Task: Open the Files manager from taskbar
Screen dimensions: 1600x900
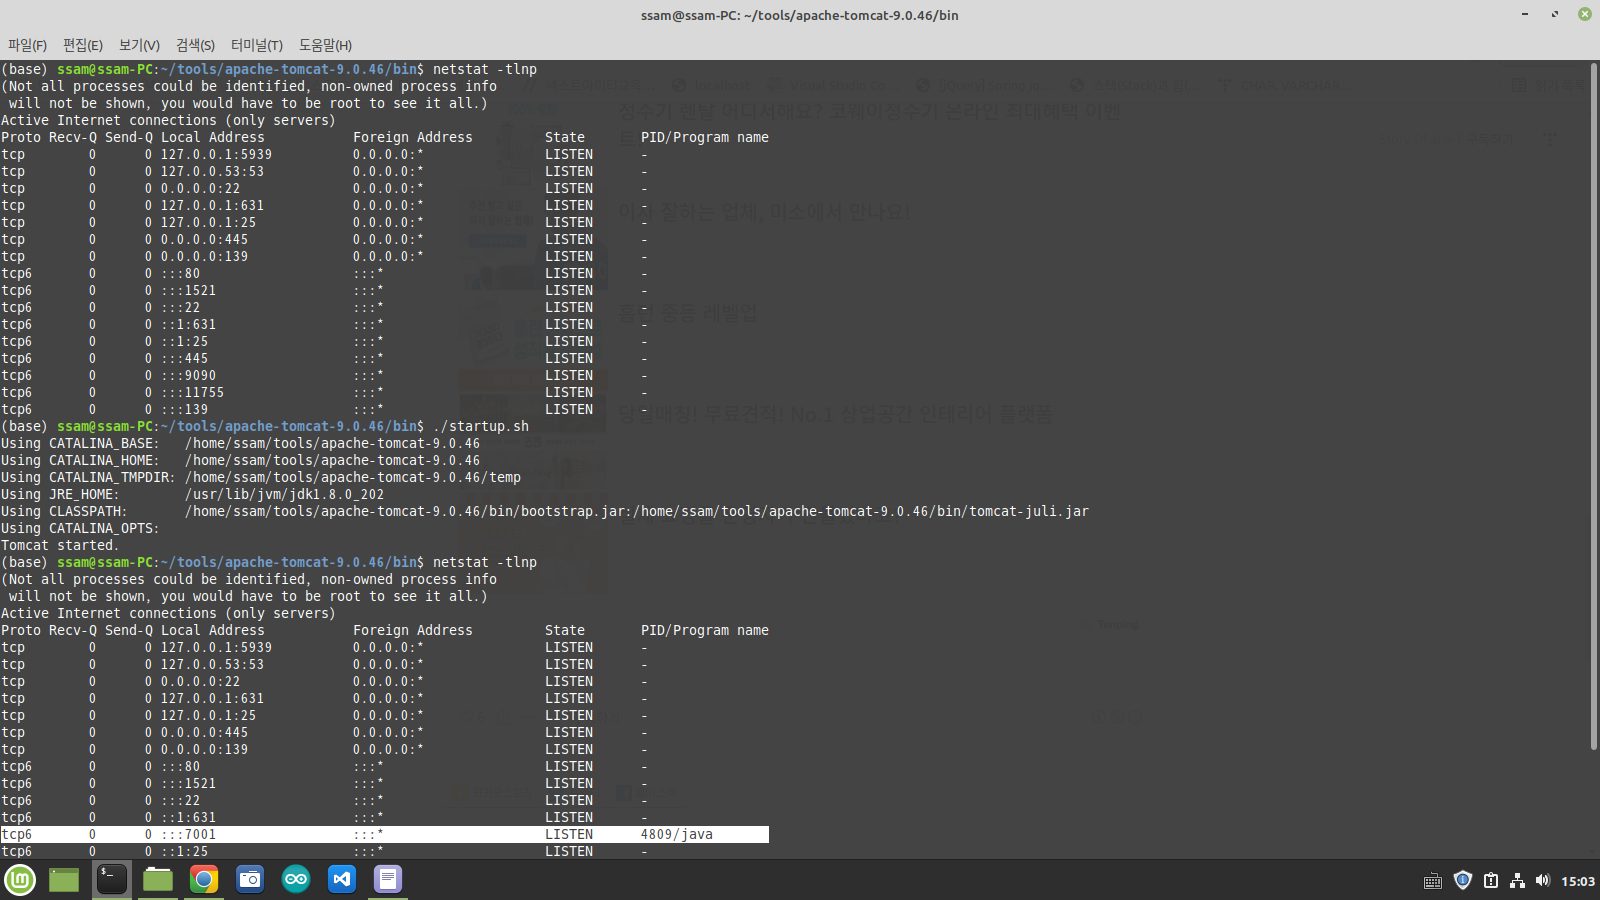Action: point(158,880)
